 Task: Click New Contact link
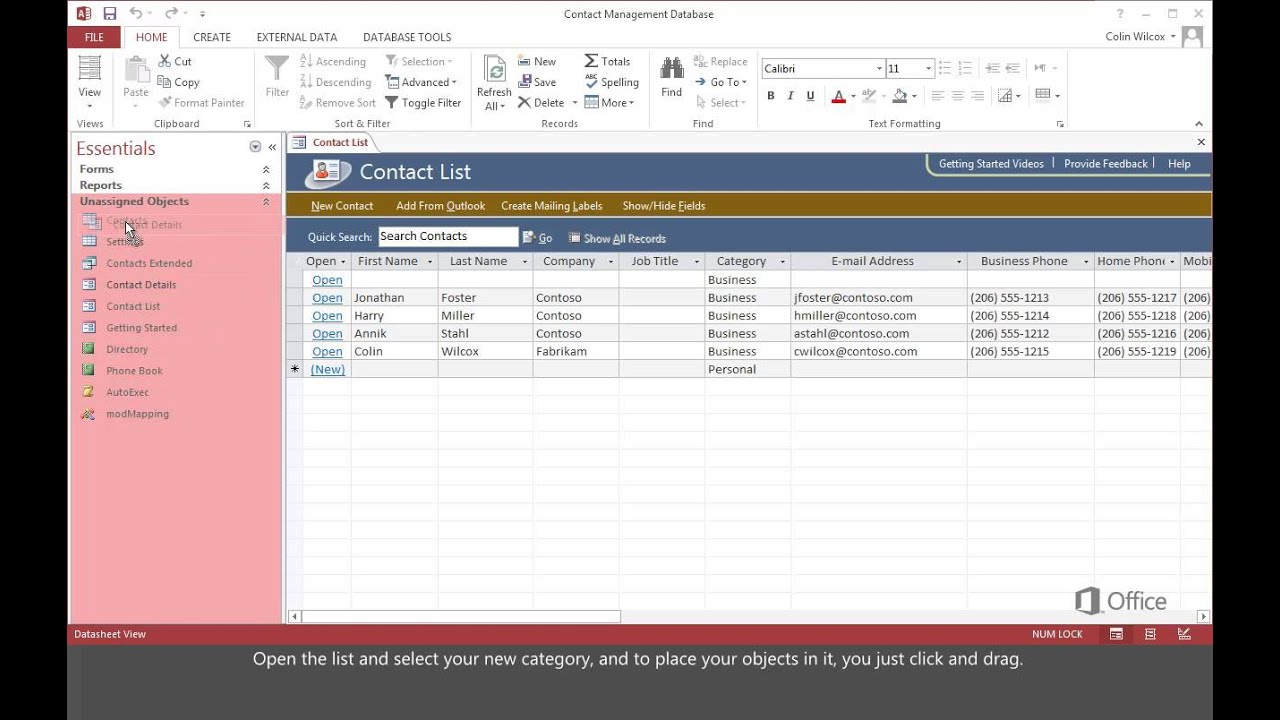click(342, 206)
